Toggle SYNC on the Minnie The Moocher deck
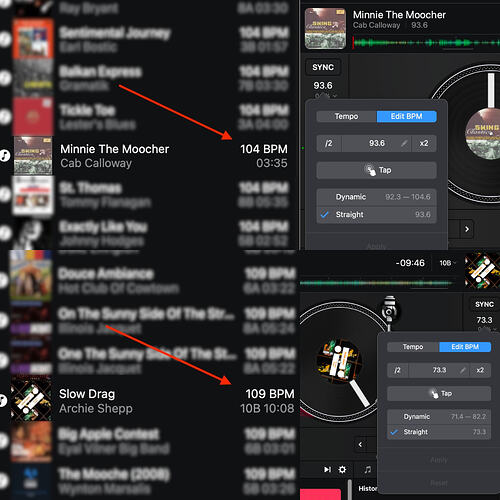 (x=323, y=67)
